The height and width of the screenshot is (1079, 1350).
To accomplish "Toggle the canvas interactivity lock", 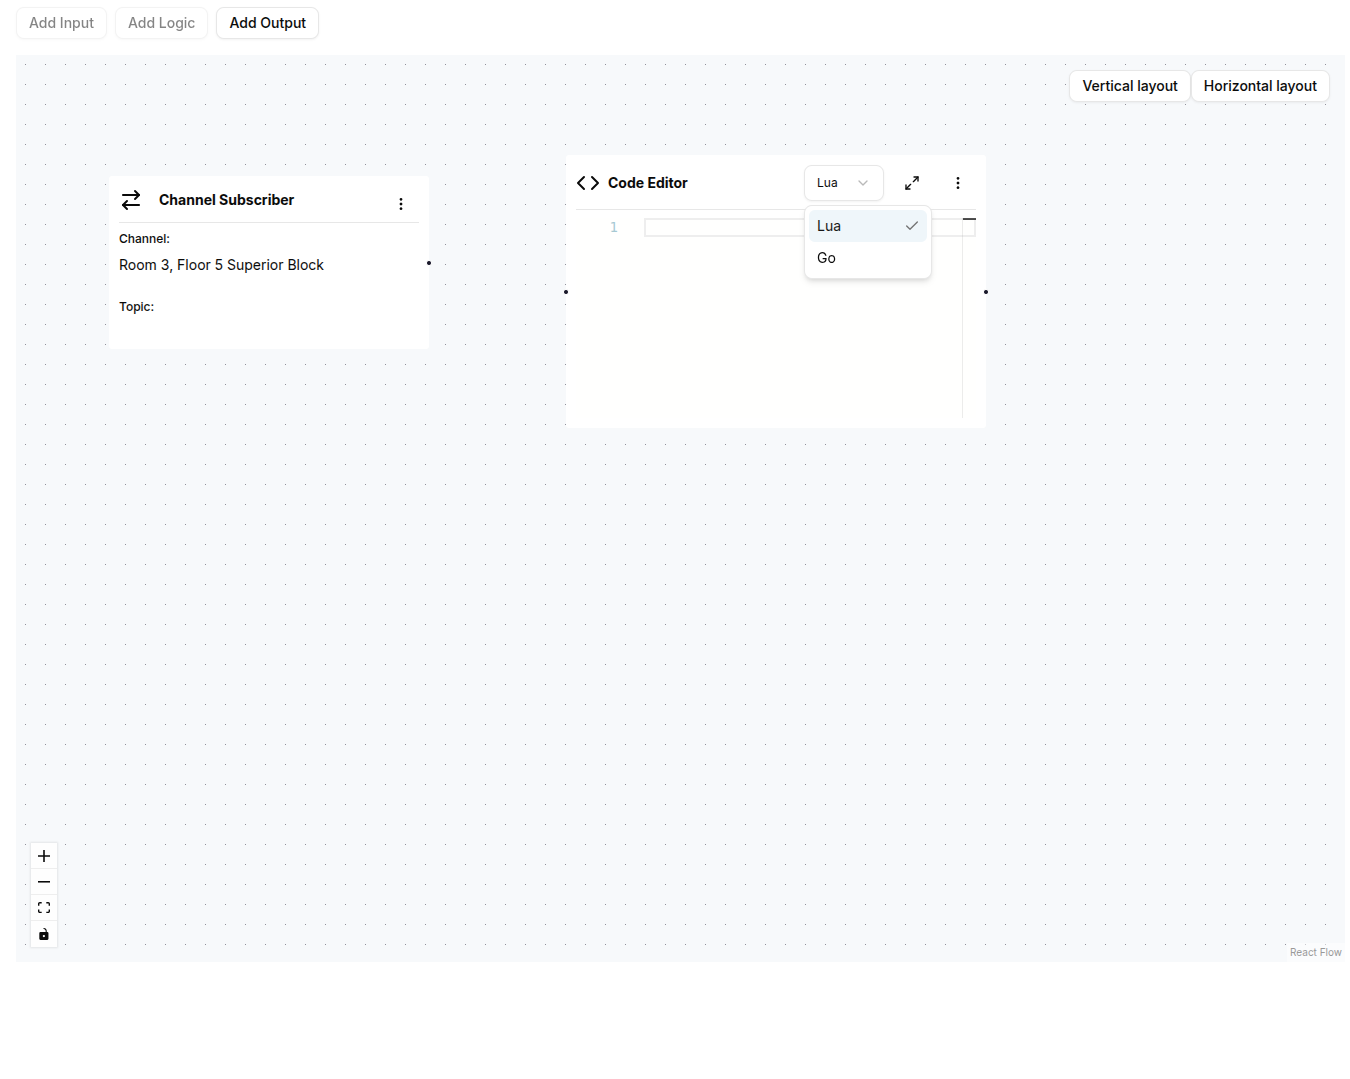I will 44,934.
